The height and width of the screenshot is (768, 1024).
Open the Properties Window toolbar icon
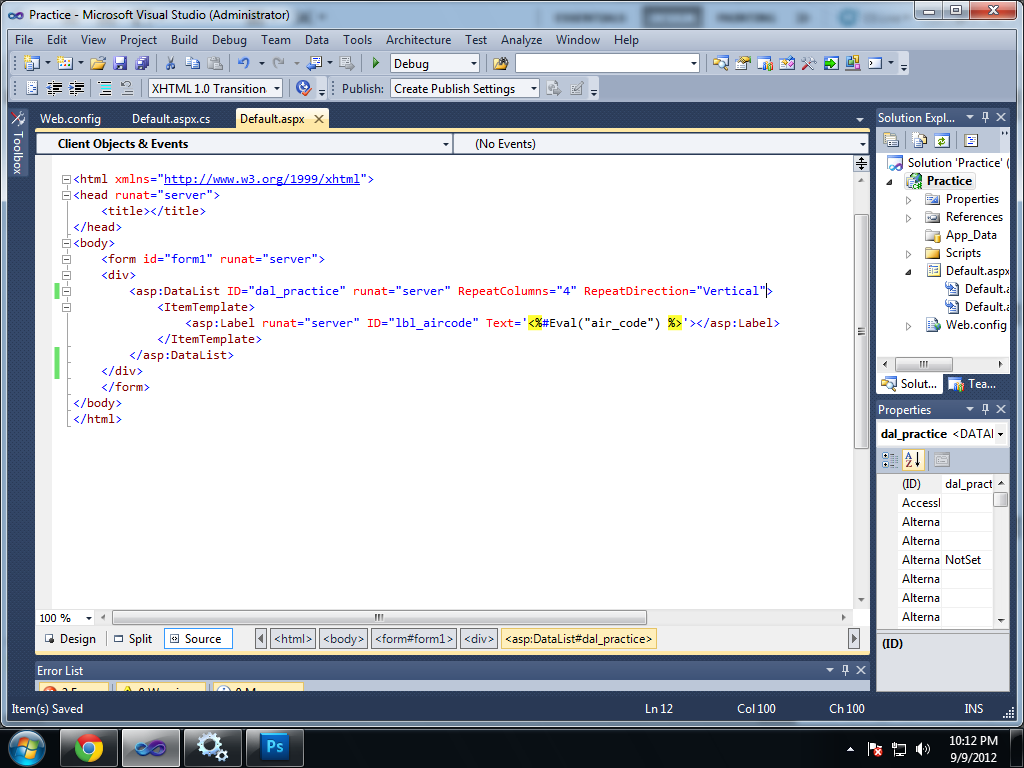[743, 63]
